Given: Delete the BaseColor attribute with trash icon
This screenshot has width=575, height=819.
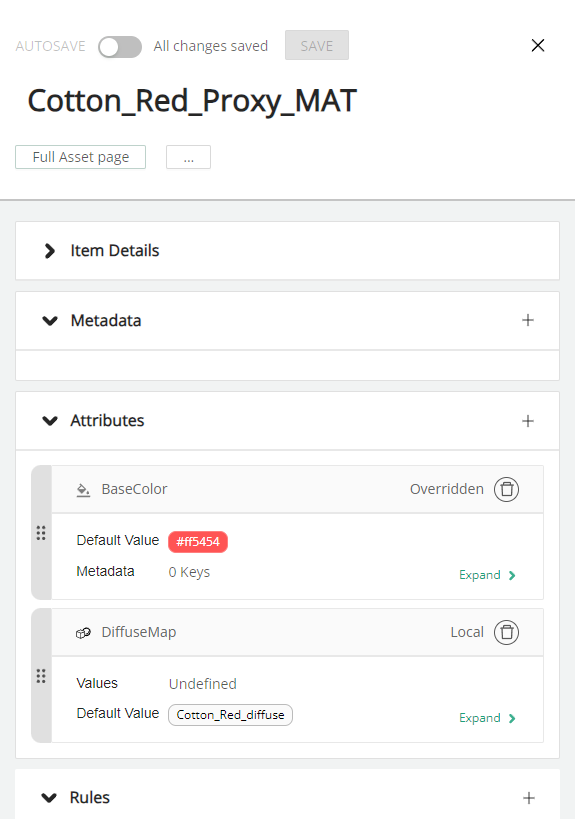Looking at the screenshot, I should (x=506, y=489).
